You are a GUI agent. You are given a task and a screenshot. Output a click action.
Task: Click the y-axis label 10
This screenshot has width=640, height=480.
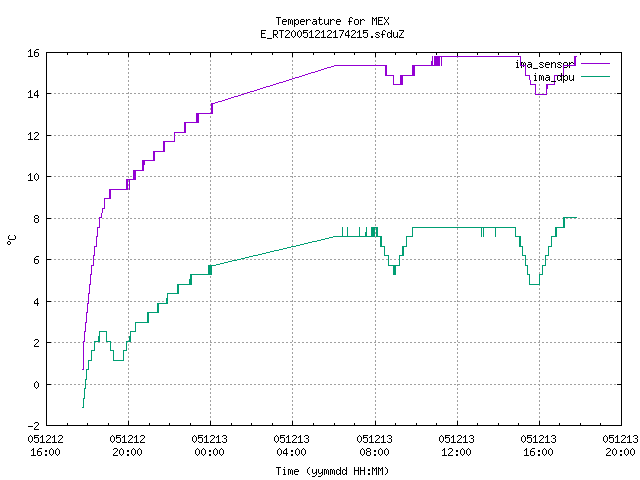tap(33, 177)
